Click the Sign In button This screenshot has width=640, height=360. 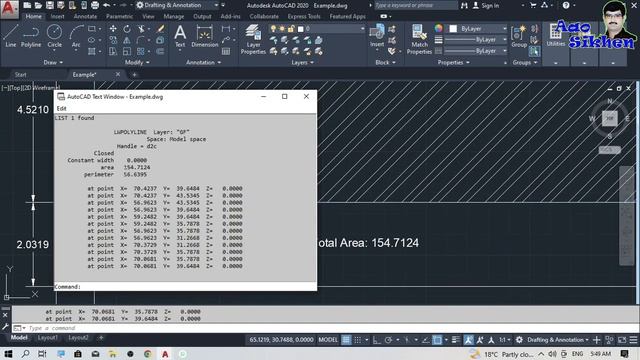tap(486, 5)
